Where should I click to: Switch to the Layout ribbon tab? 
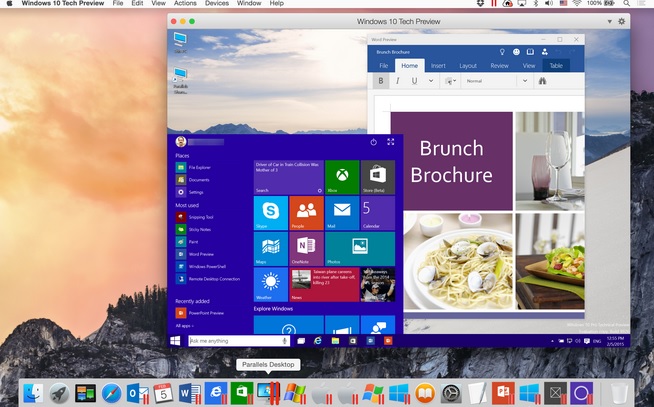point(468,65)
